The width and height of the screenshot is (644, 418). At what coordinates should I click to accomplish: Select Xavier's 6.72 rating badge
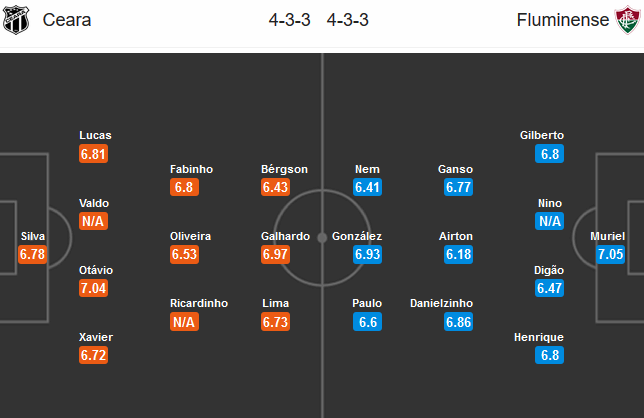tap(94, 355)
